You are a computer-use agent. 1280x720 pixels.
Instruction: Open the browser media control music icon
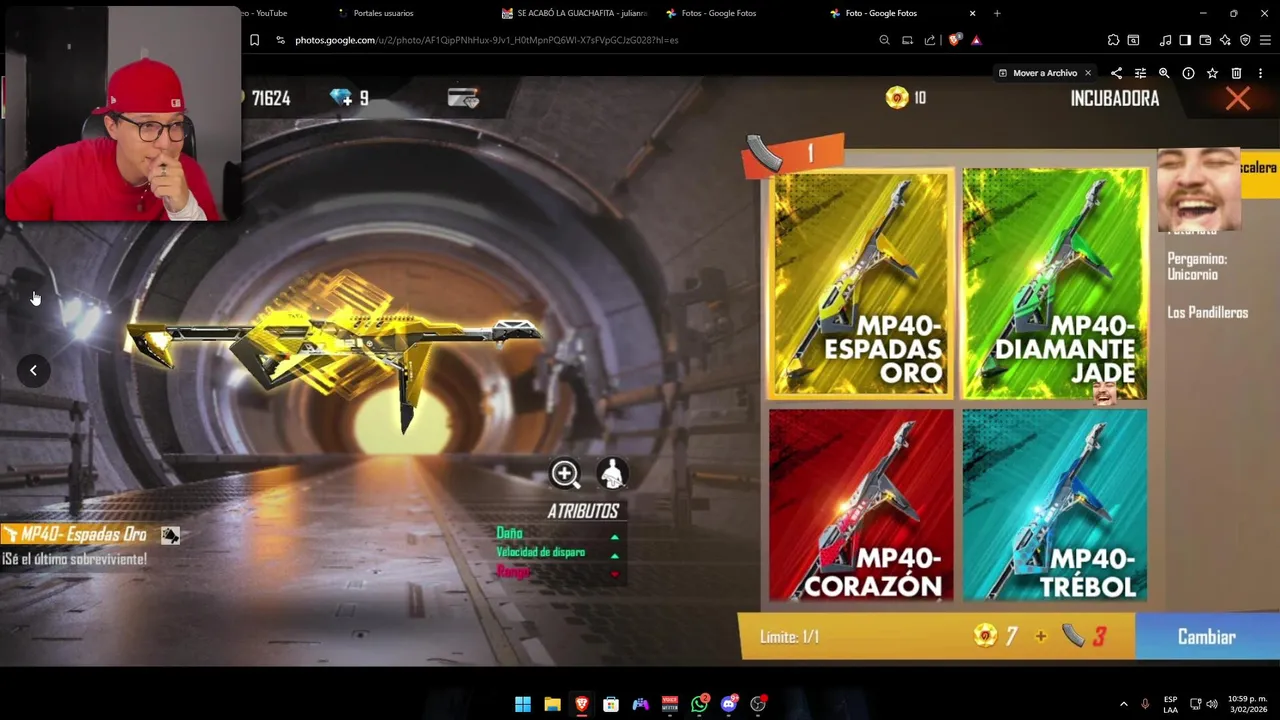(1165, 40)
